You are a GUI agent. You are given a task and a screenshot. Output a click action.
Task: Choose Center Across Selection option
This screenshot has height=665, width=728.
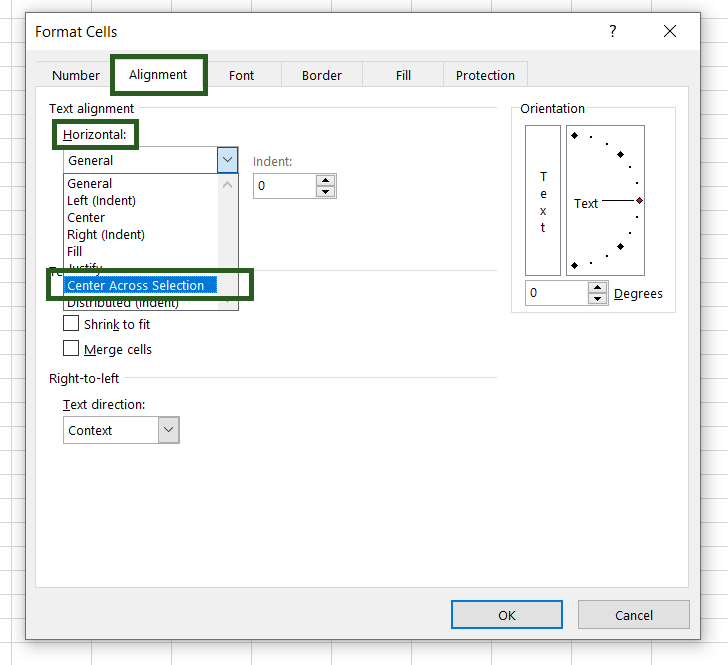(x=136, y=286)
